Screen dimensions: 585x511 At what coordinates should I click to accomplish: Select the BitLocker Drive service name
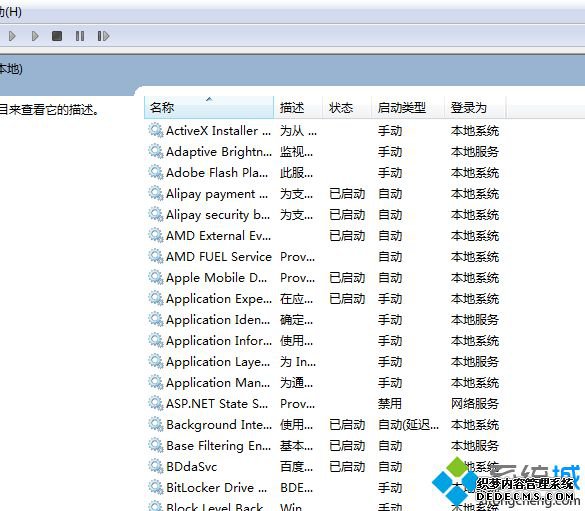coord(217,488)
